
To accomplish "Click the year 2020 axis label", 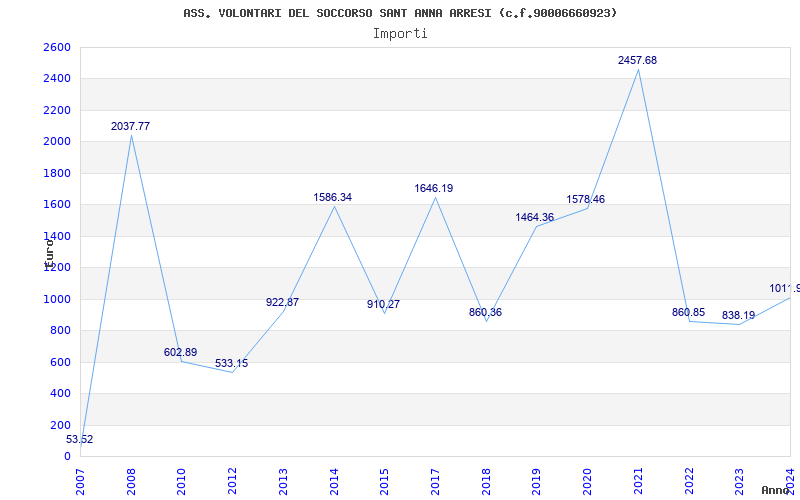I will click(x=588, y=481).
